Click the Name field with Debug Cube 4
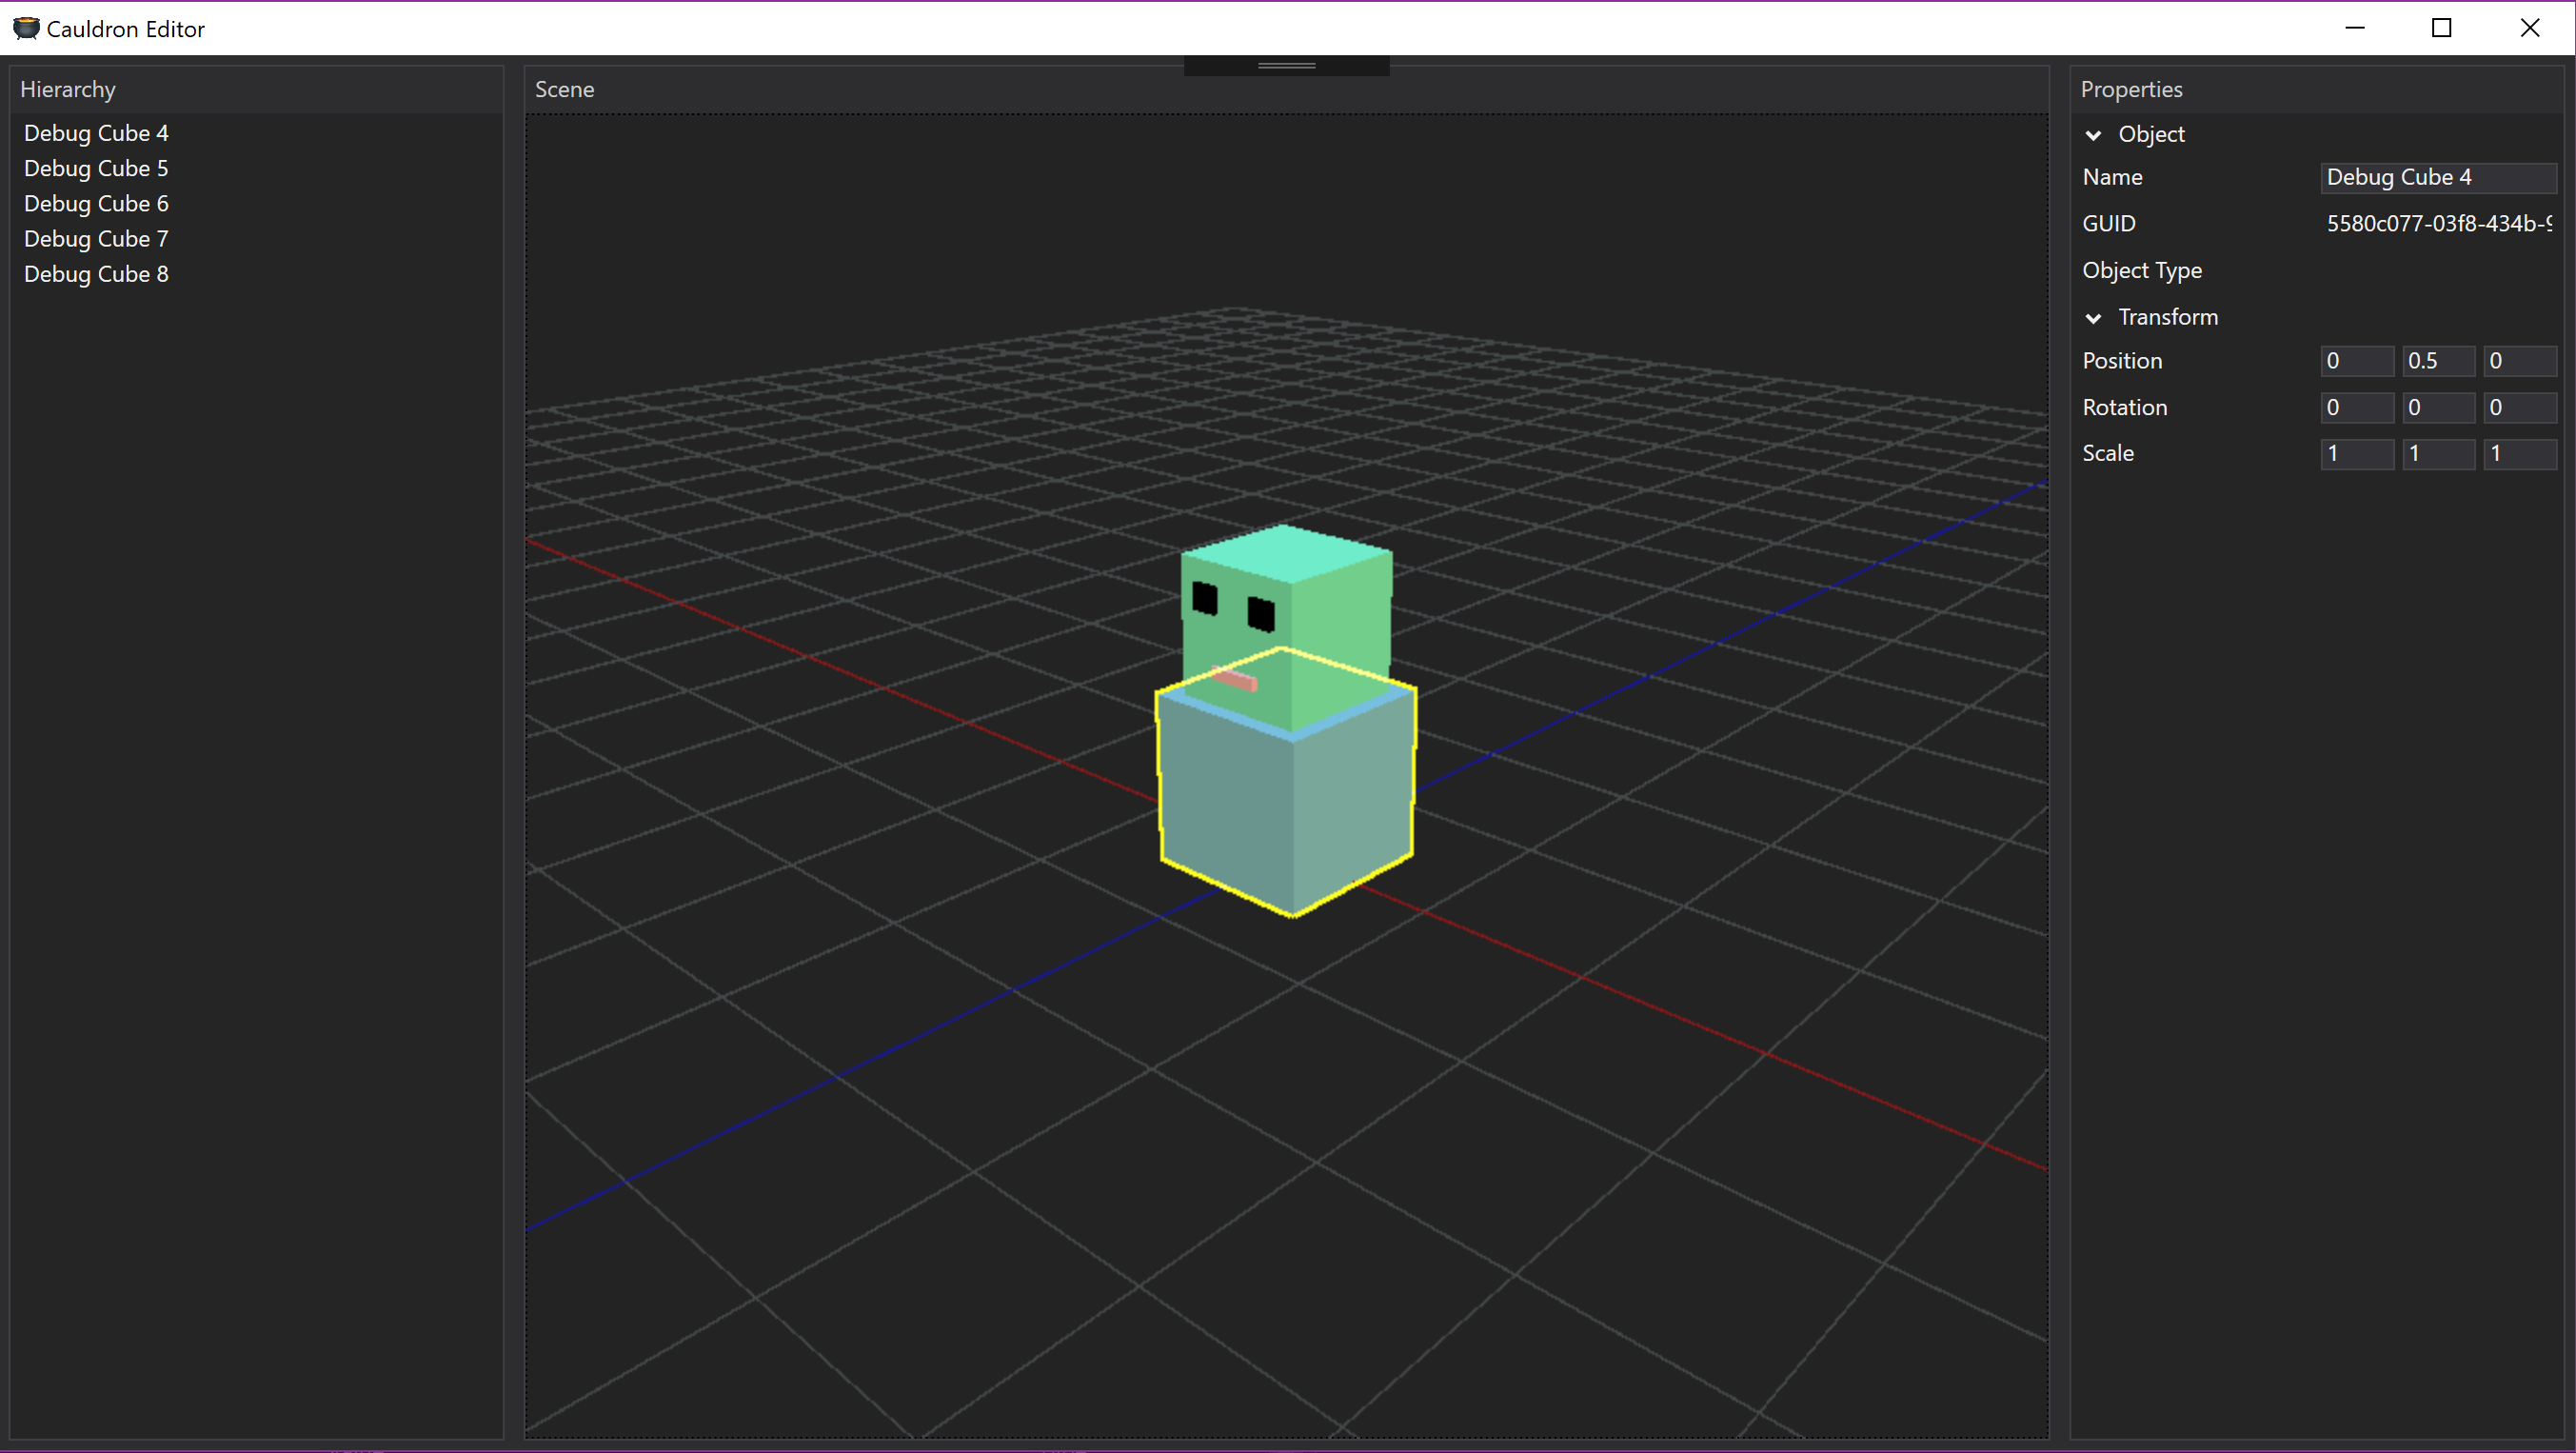The width and height of the screenshot is (2576, 1453). pyautogui.click(x=2436, y=177)
